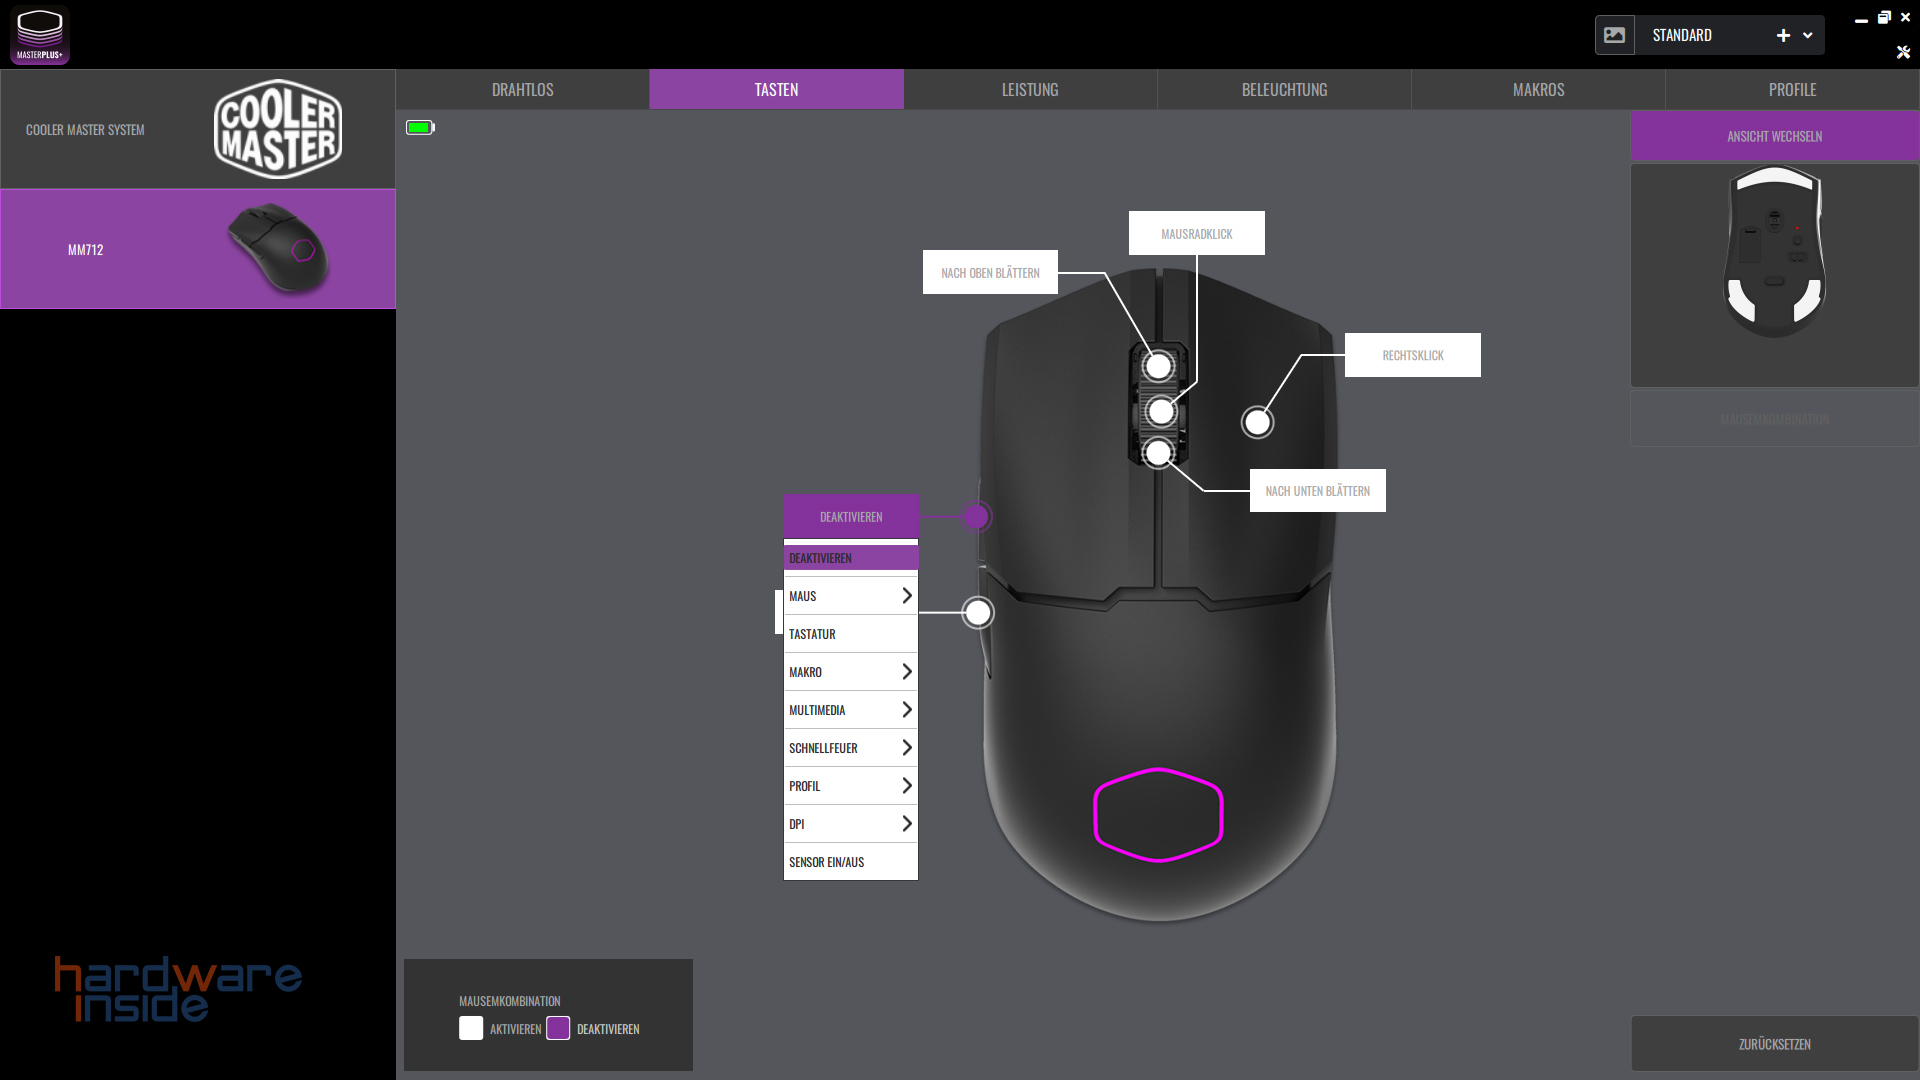Select DEAKTIVIEREN checkbox for Mausemkombination
Viewport: 1920px width, 1080px height.
(559, 1027)
